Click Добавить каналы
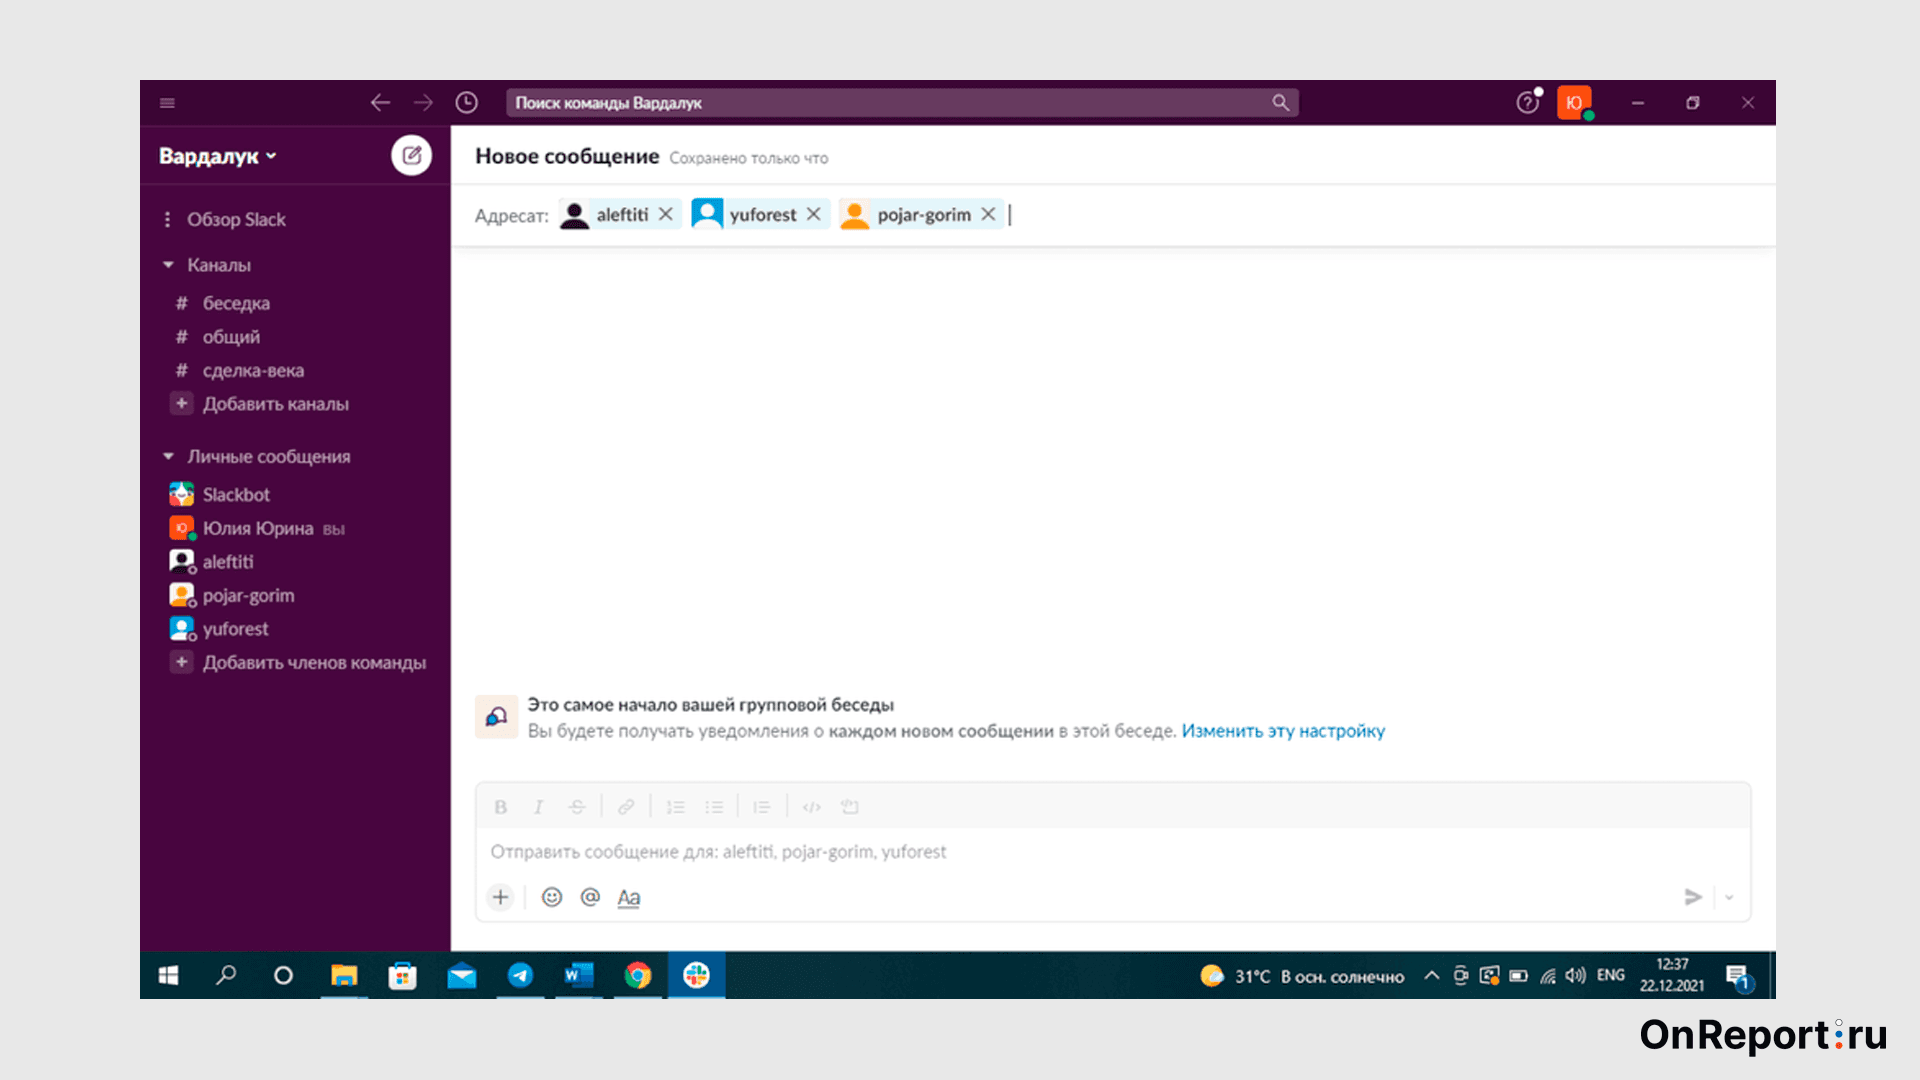Viewport: 1920px width, 1080px height. pyautogui.click(x=275, y=404)
